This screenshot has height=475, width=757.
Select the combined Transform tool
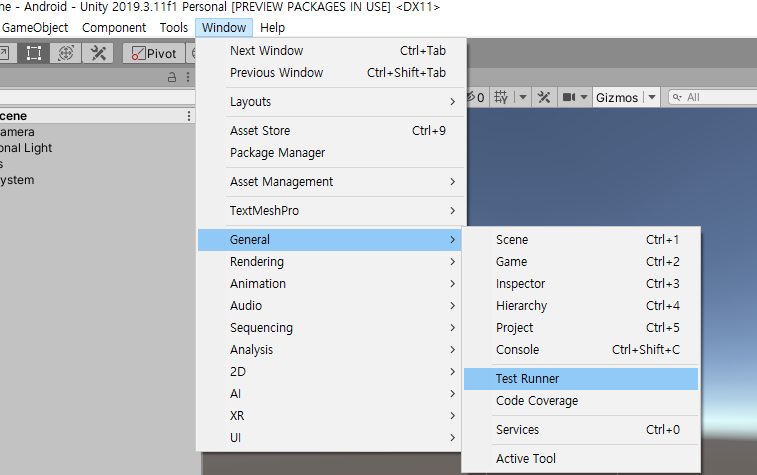coord(66,53)
